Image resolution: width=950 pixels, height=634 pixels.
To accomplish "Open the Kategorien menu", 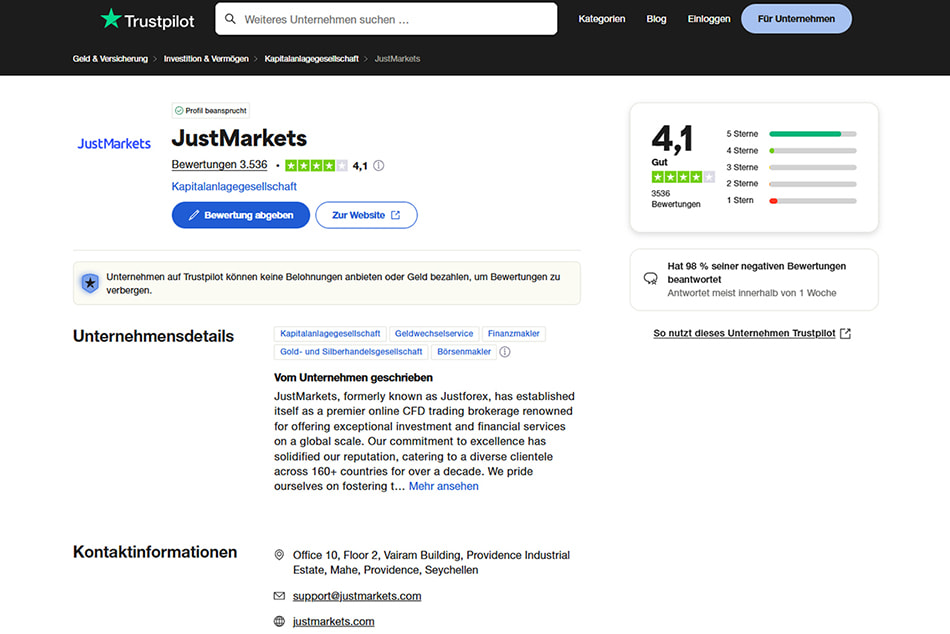I will [x=602, y=19].
